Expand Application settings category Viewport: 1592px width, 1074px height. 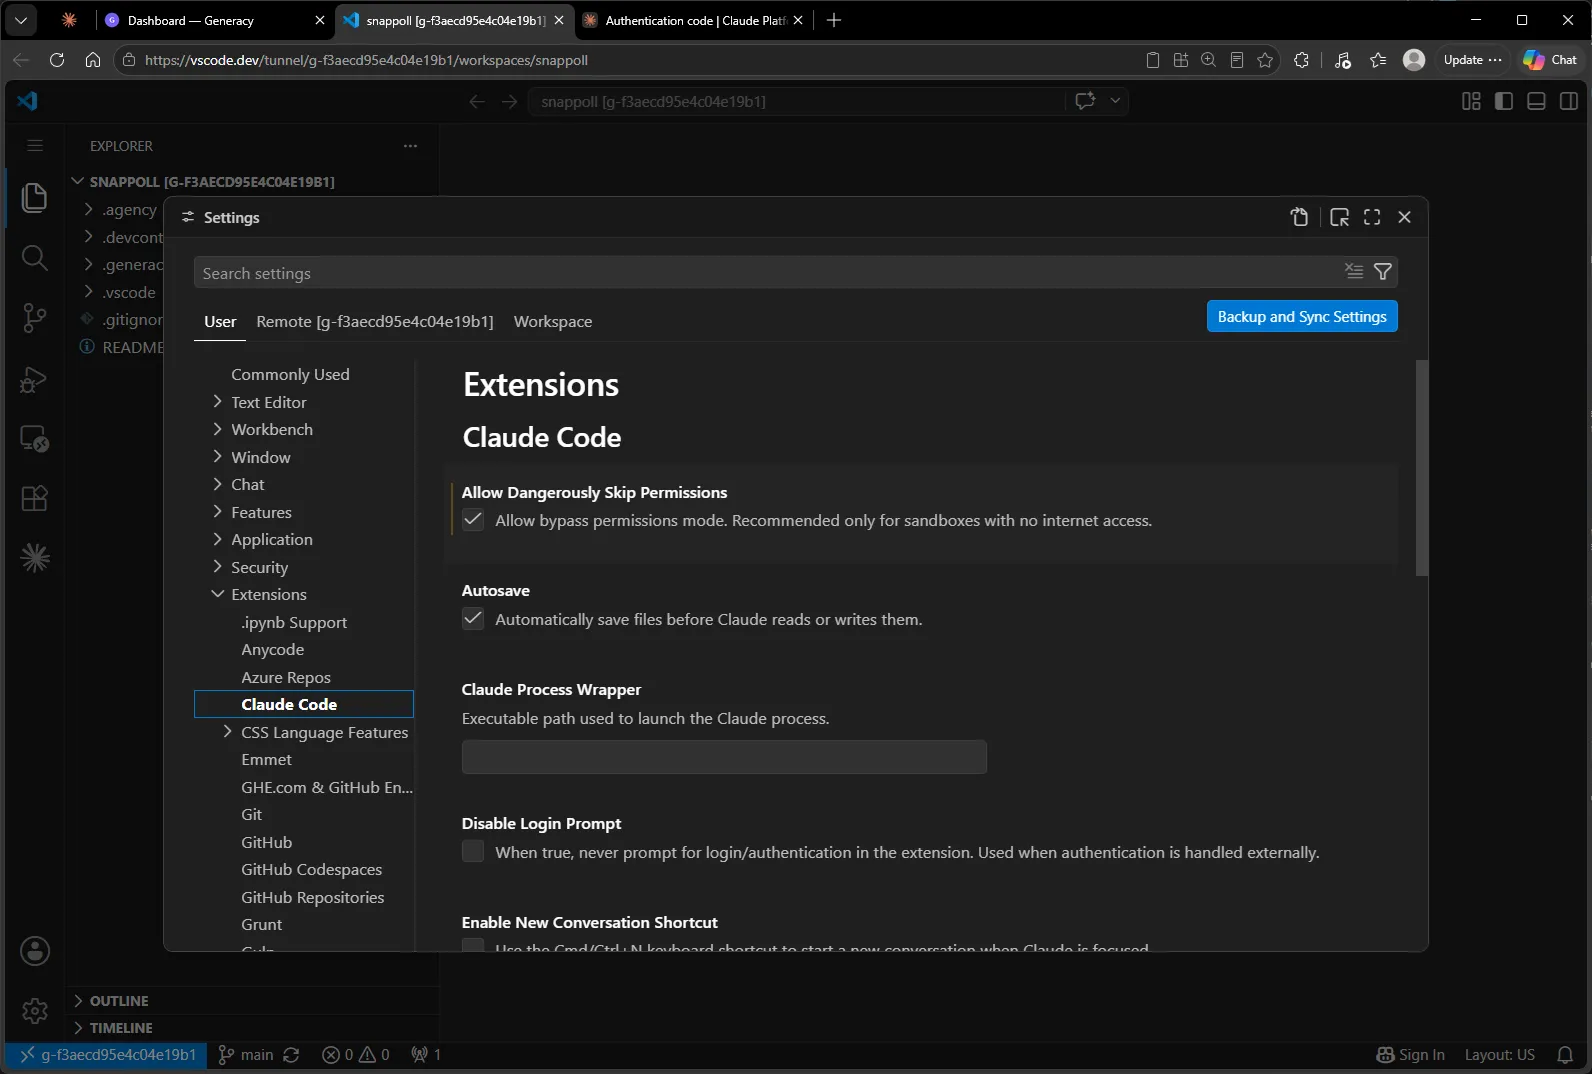click(x=218, y=539)
